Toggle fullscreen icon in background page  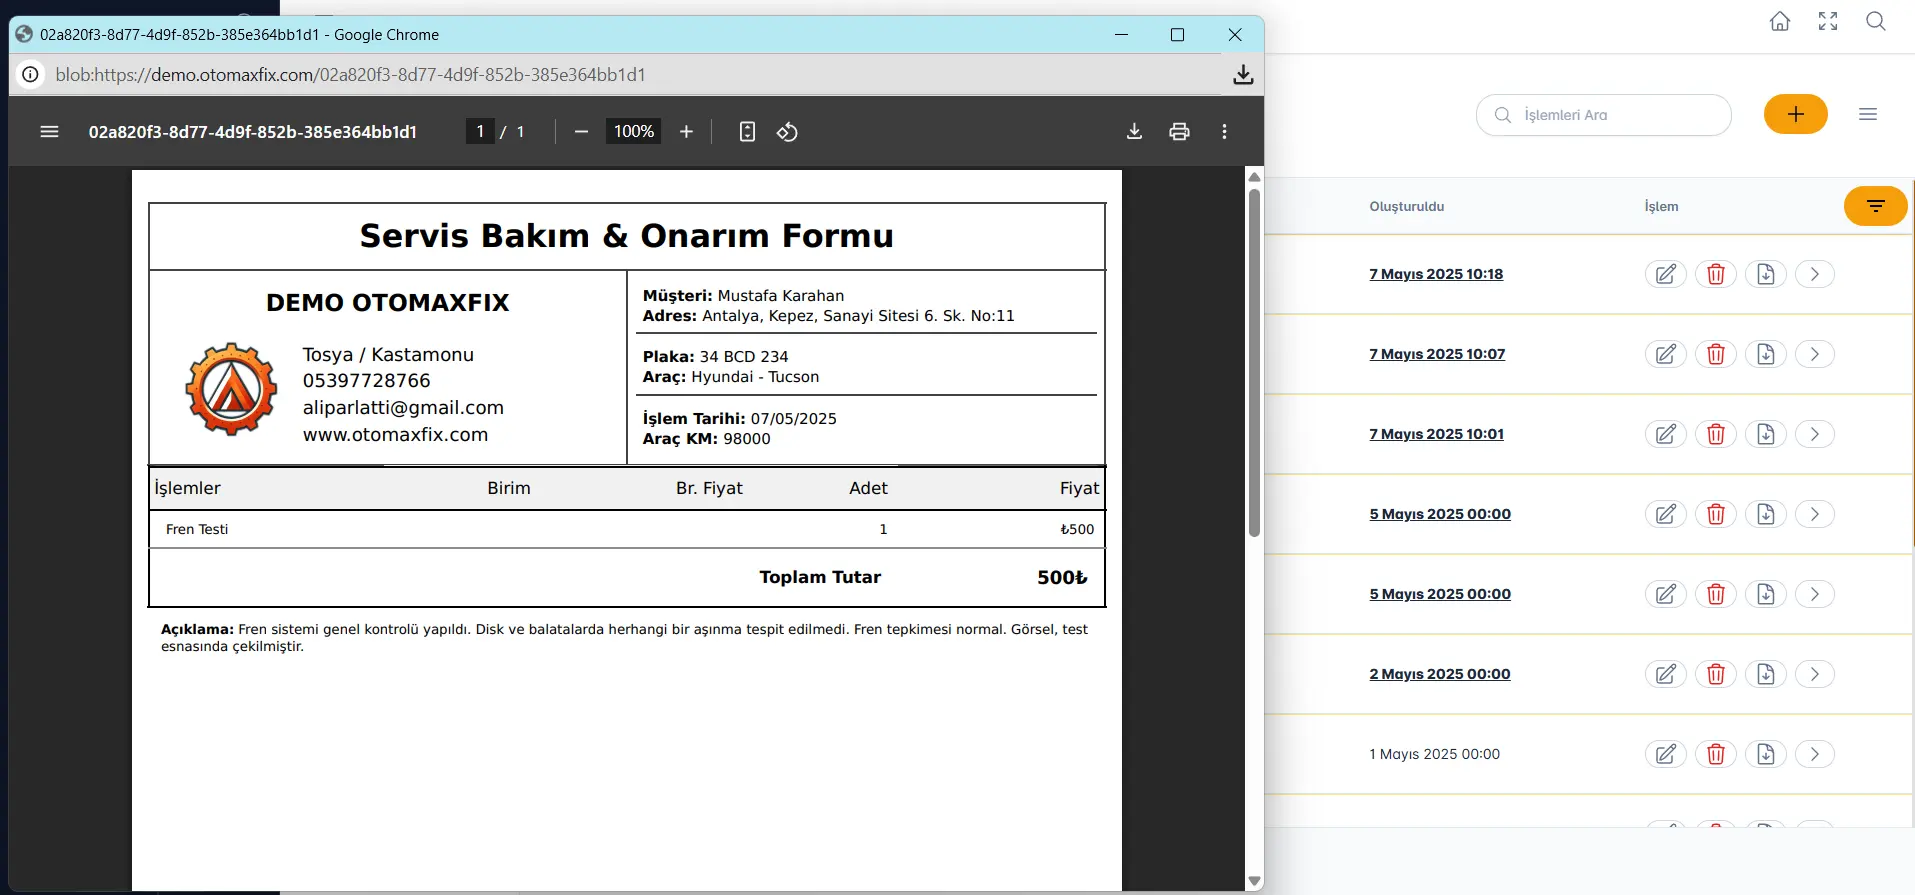click(1828, 21)
